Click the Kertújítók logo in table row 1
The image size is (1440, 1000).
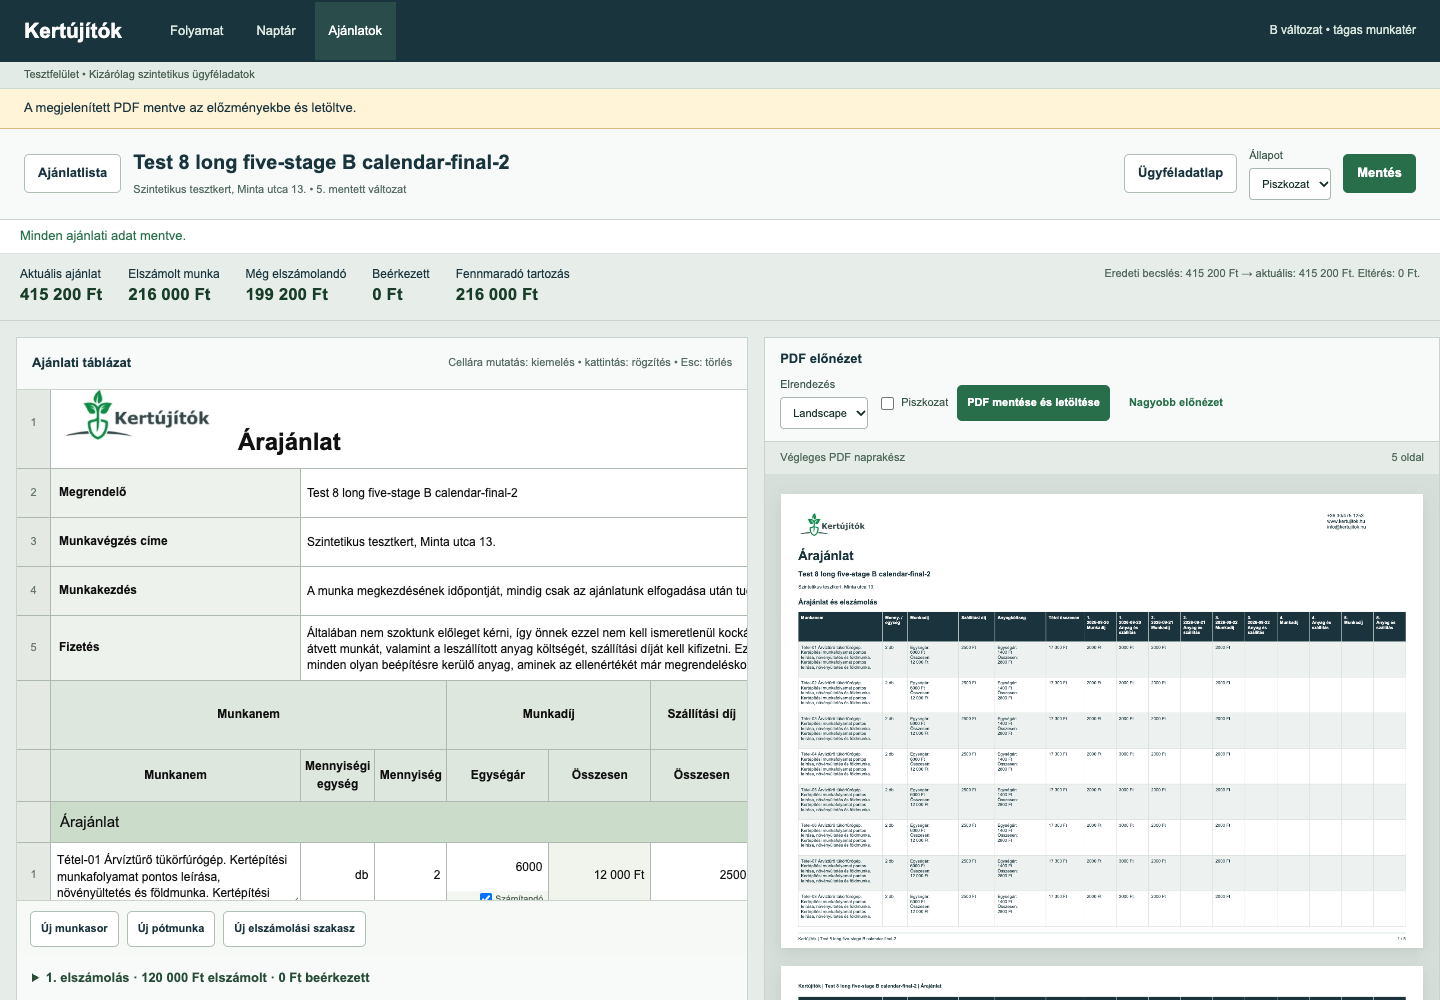[138, 415]
